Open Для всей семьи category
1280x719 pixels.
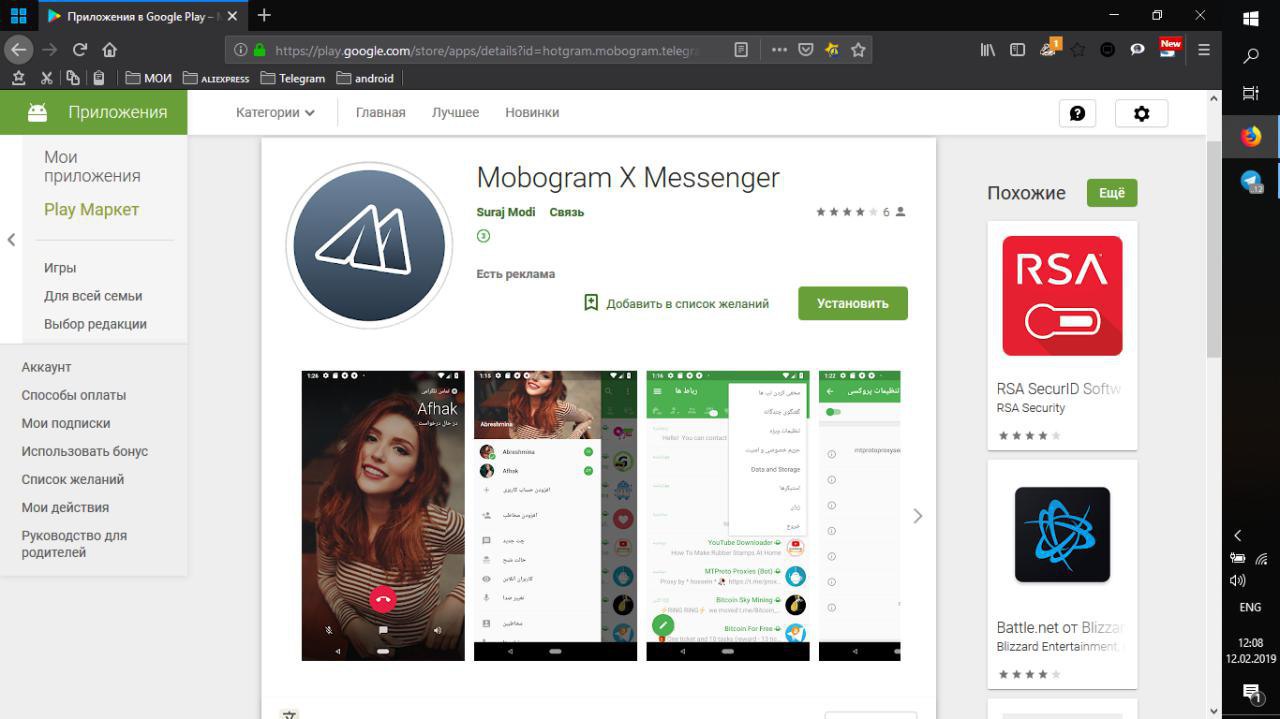(93, 296)
